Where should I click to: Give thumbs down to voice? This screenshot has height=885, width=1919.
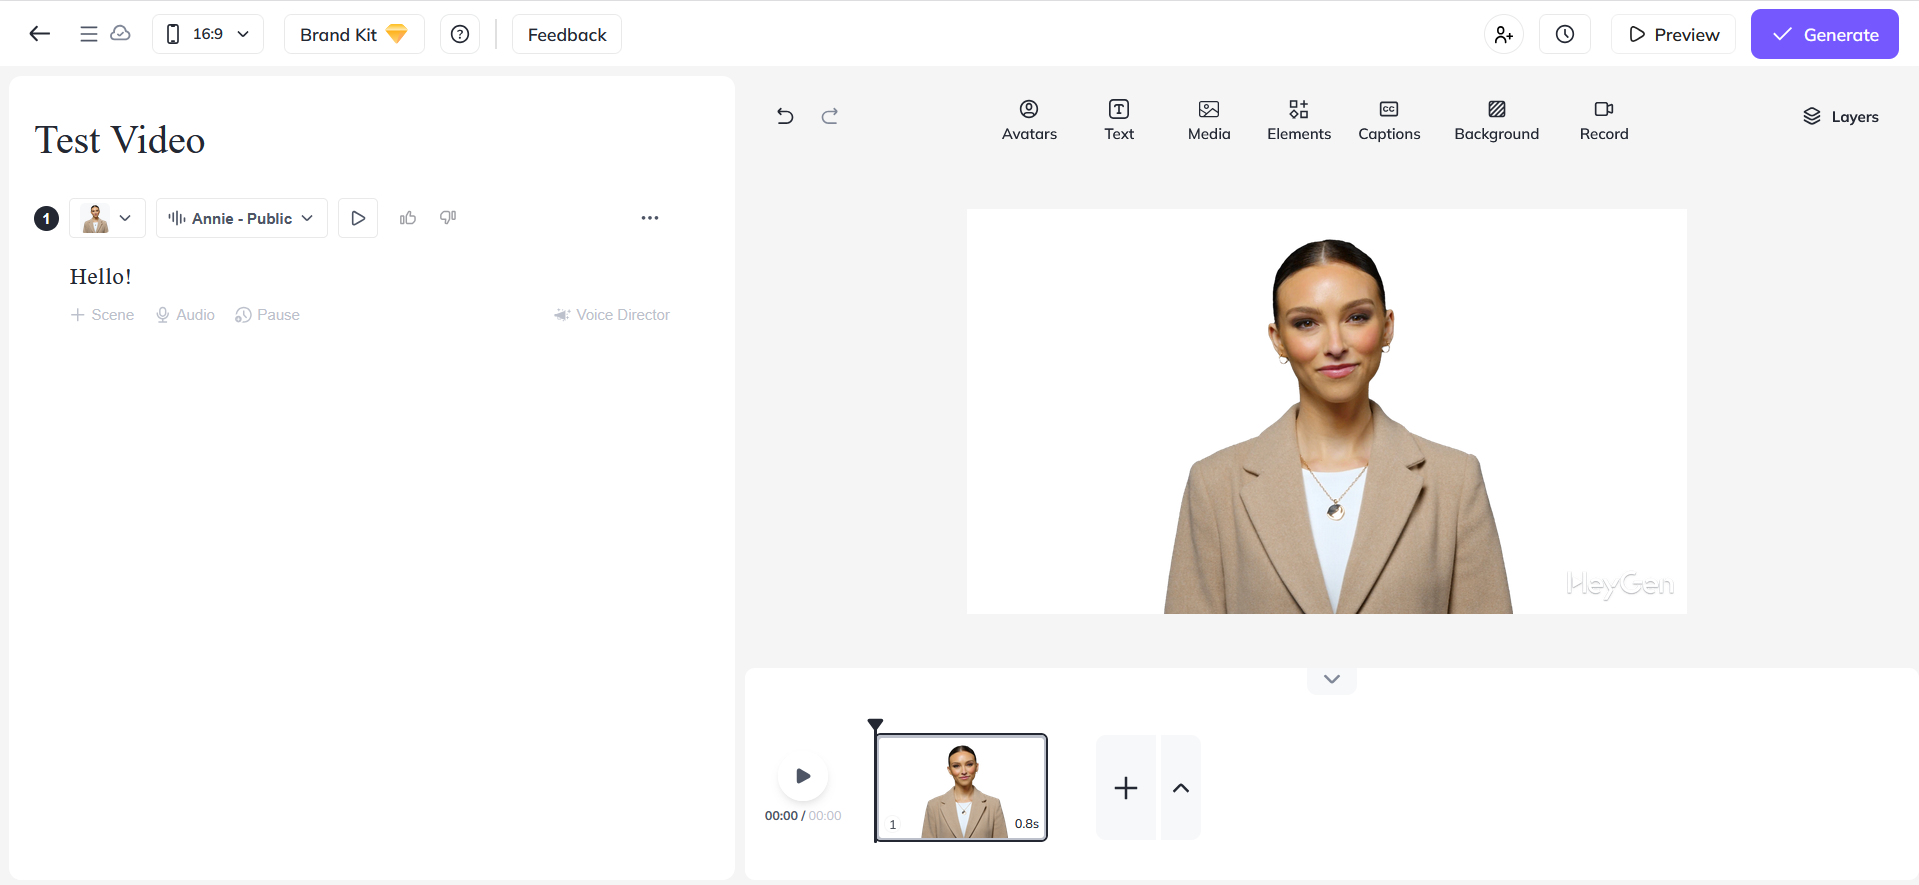click(x=448, y=217)
